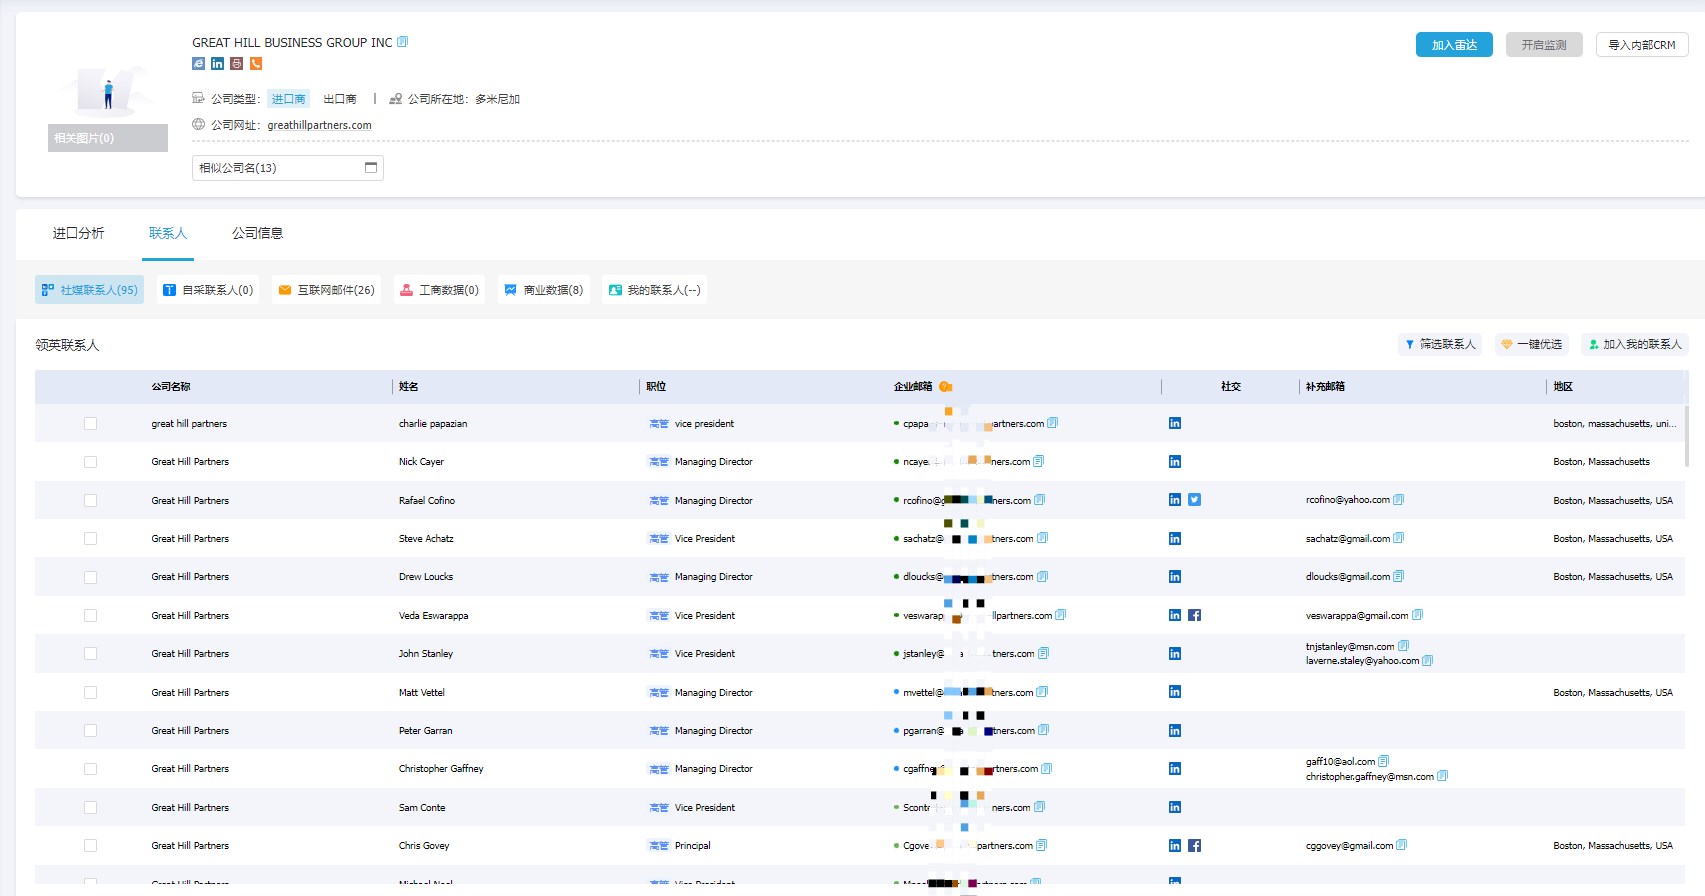The image size is (1705, 896).
Task: Tick checkbox for Matt Vettel row
Action: (91, 692)
